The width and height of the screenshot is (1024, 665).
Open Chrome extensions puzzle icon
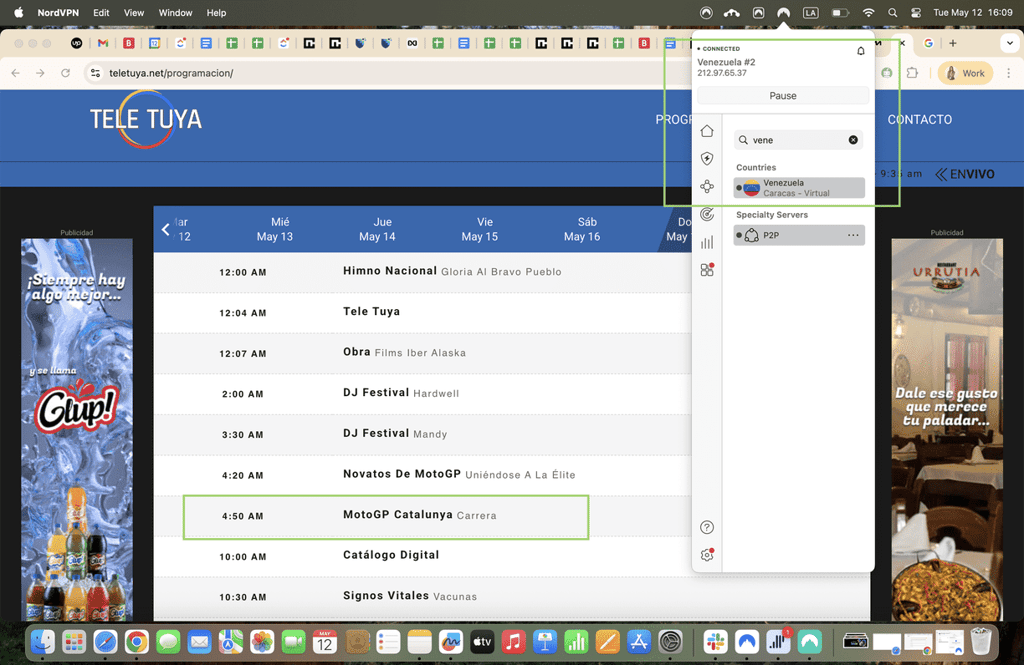coord(912,73)
